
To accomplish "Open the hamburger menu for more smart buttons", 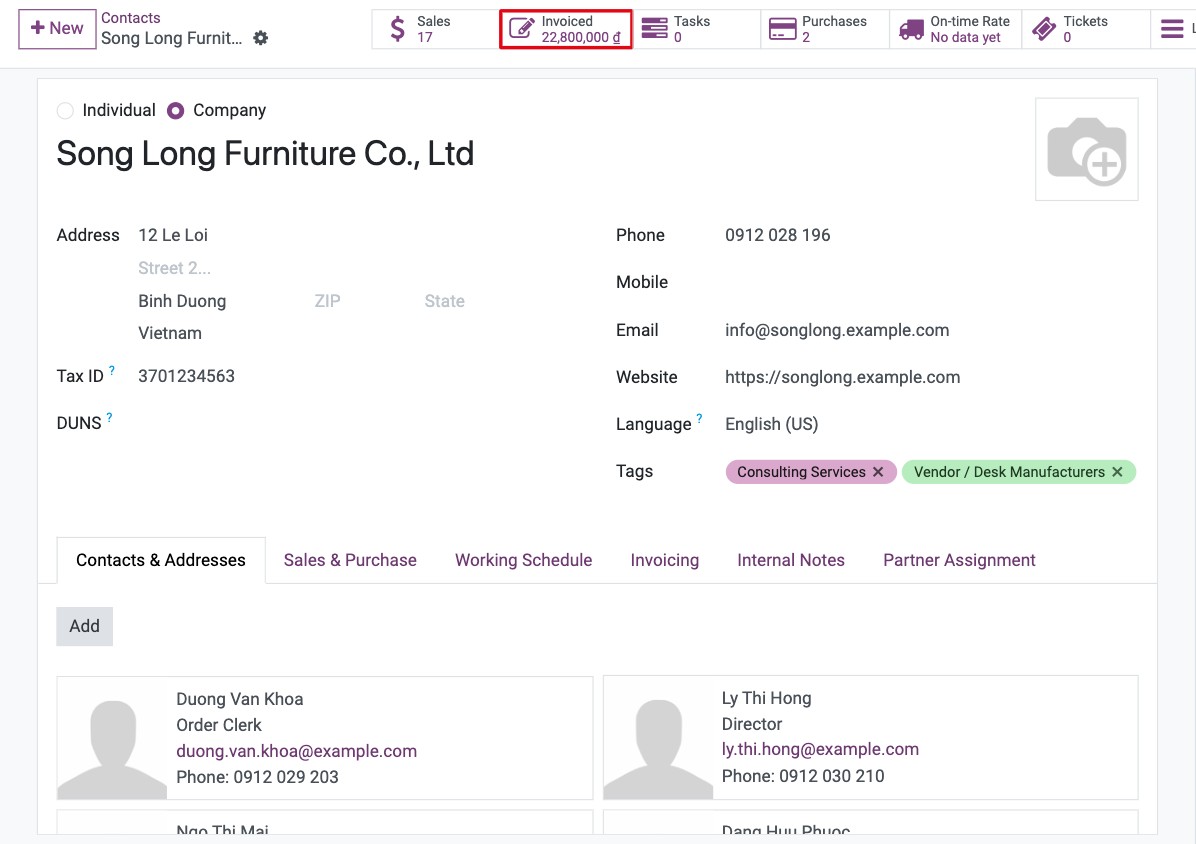I will 1172,29.
